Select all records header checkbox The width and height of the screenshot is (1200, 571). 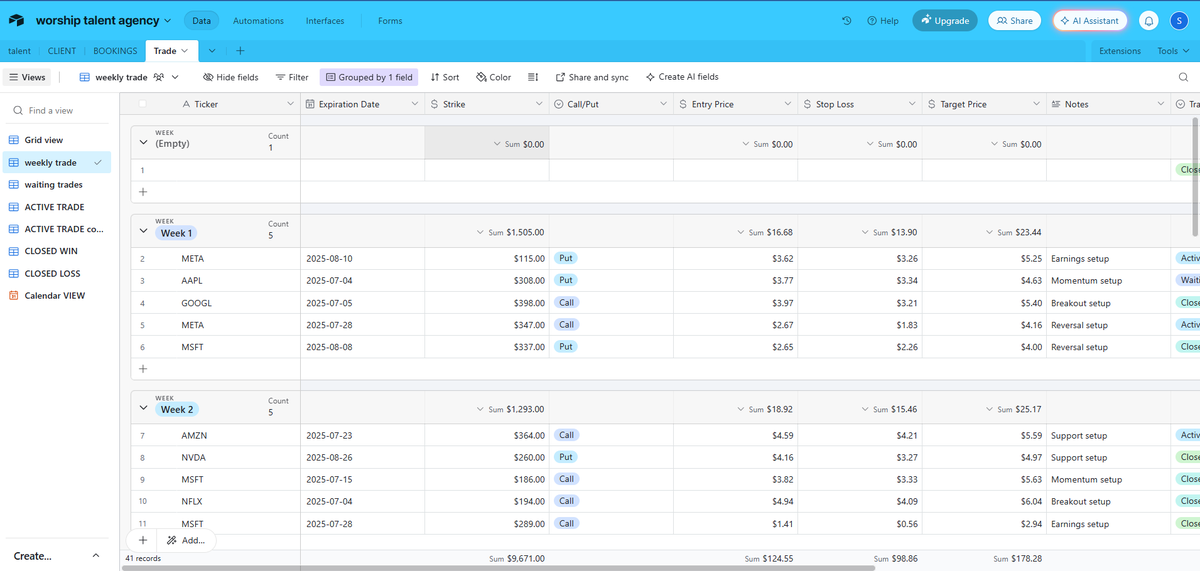(142, 104)
